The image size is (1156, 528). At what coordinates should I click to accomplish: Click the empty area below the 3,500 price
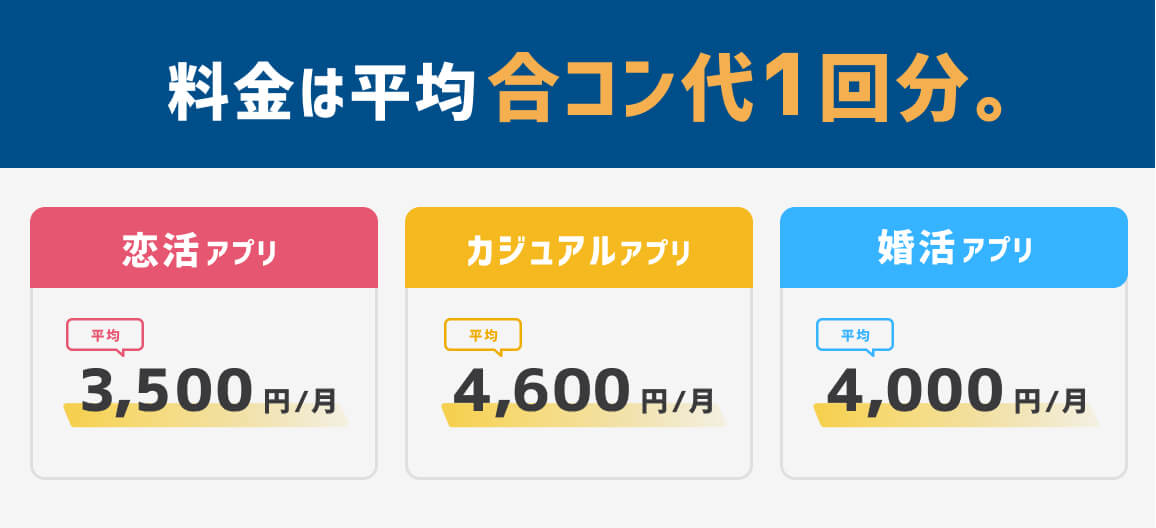pos(204,452)
